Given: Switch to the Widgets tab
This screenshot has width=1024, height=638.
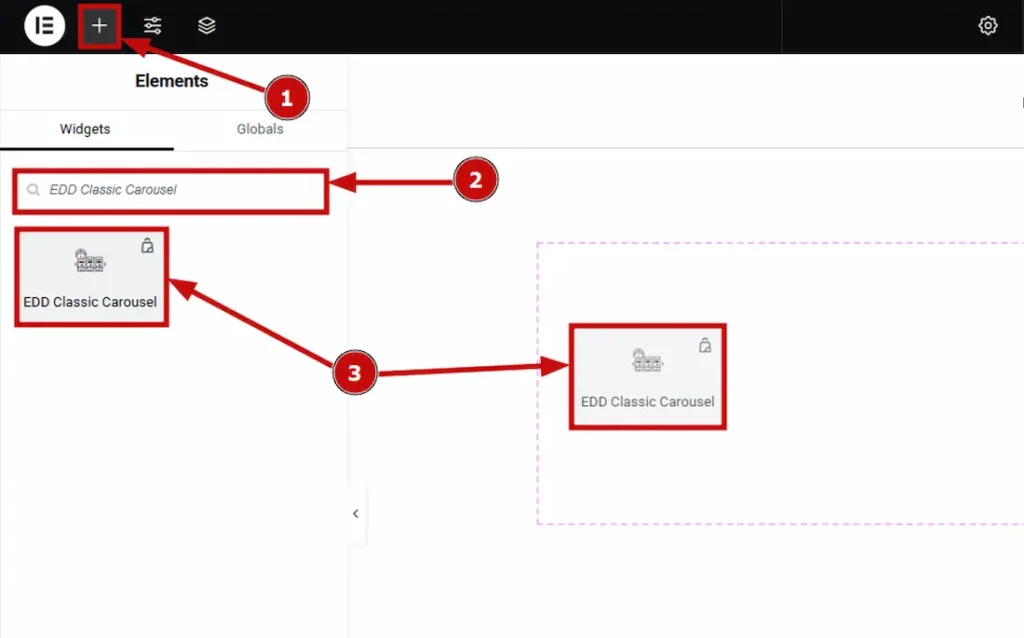Looking at the screenshot, I should (85, 129).
